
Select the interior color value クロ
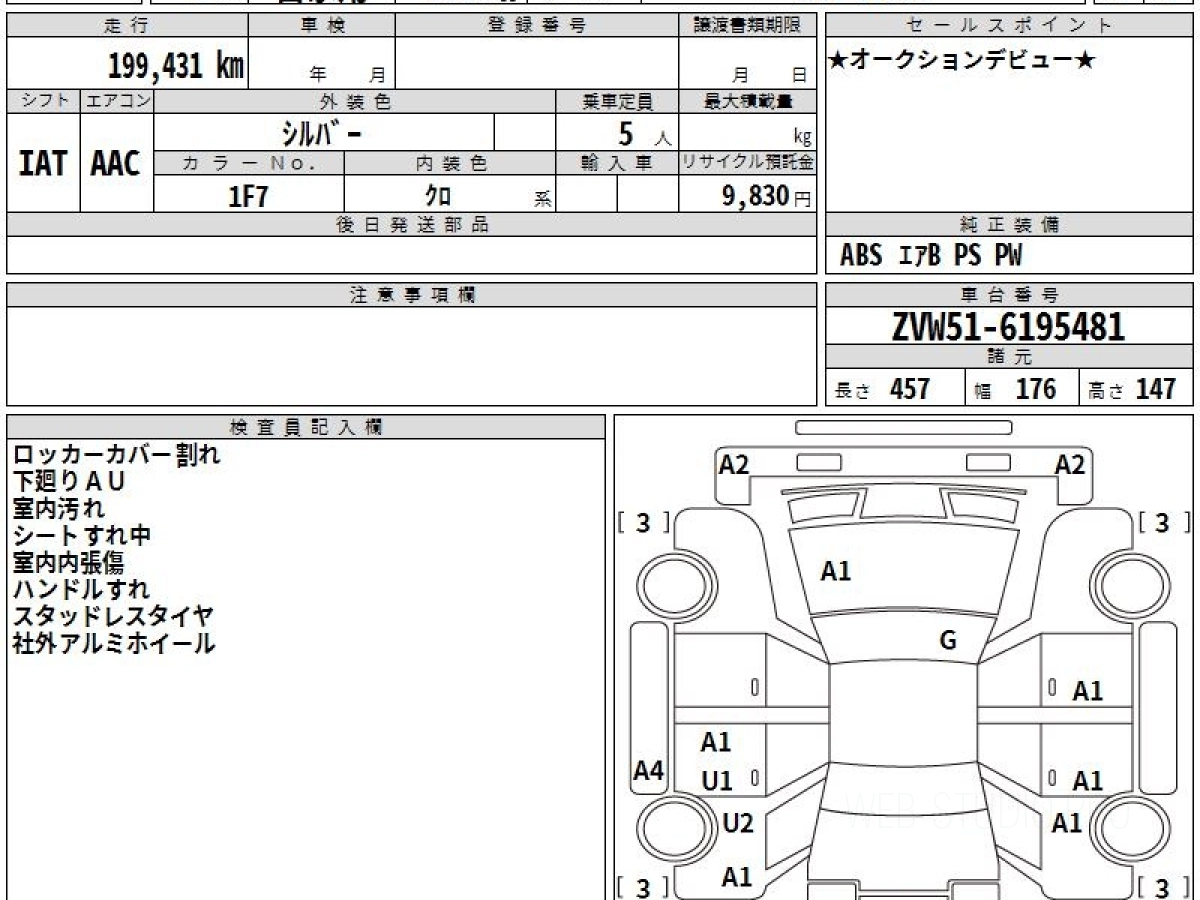[439, 196]
